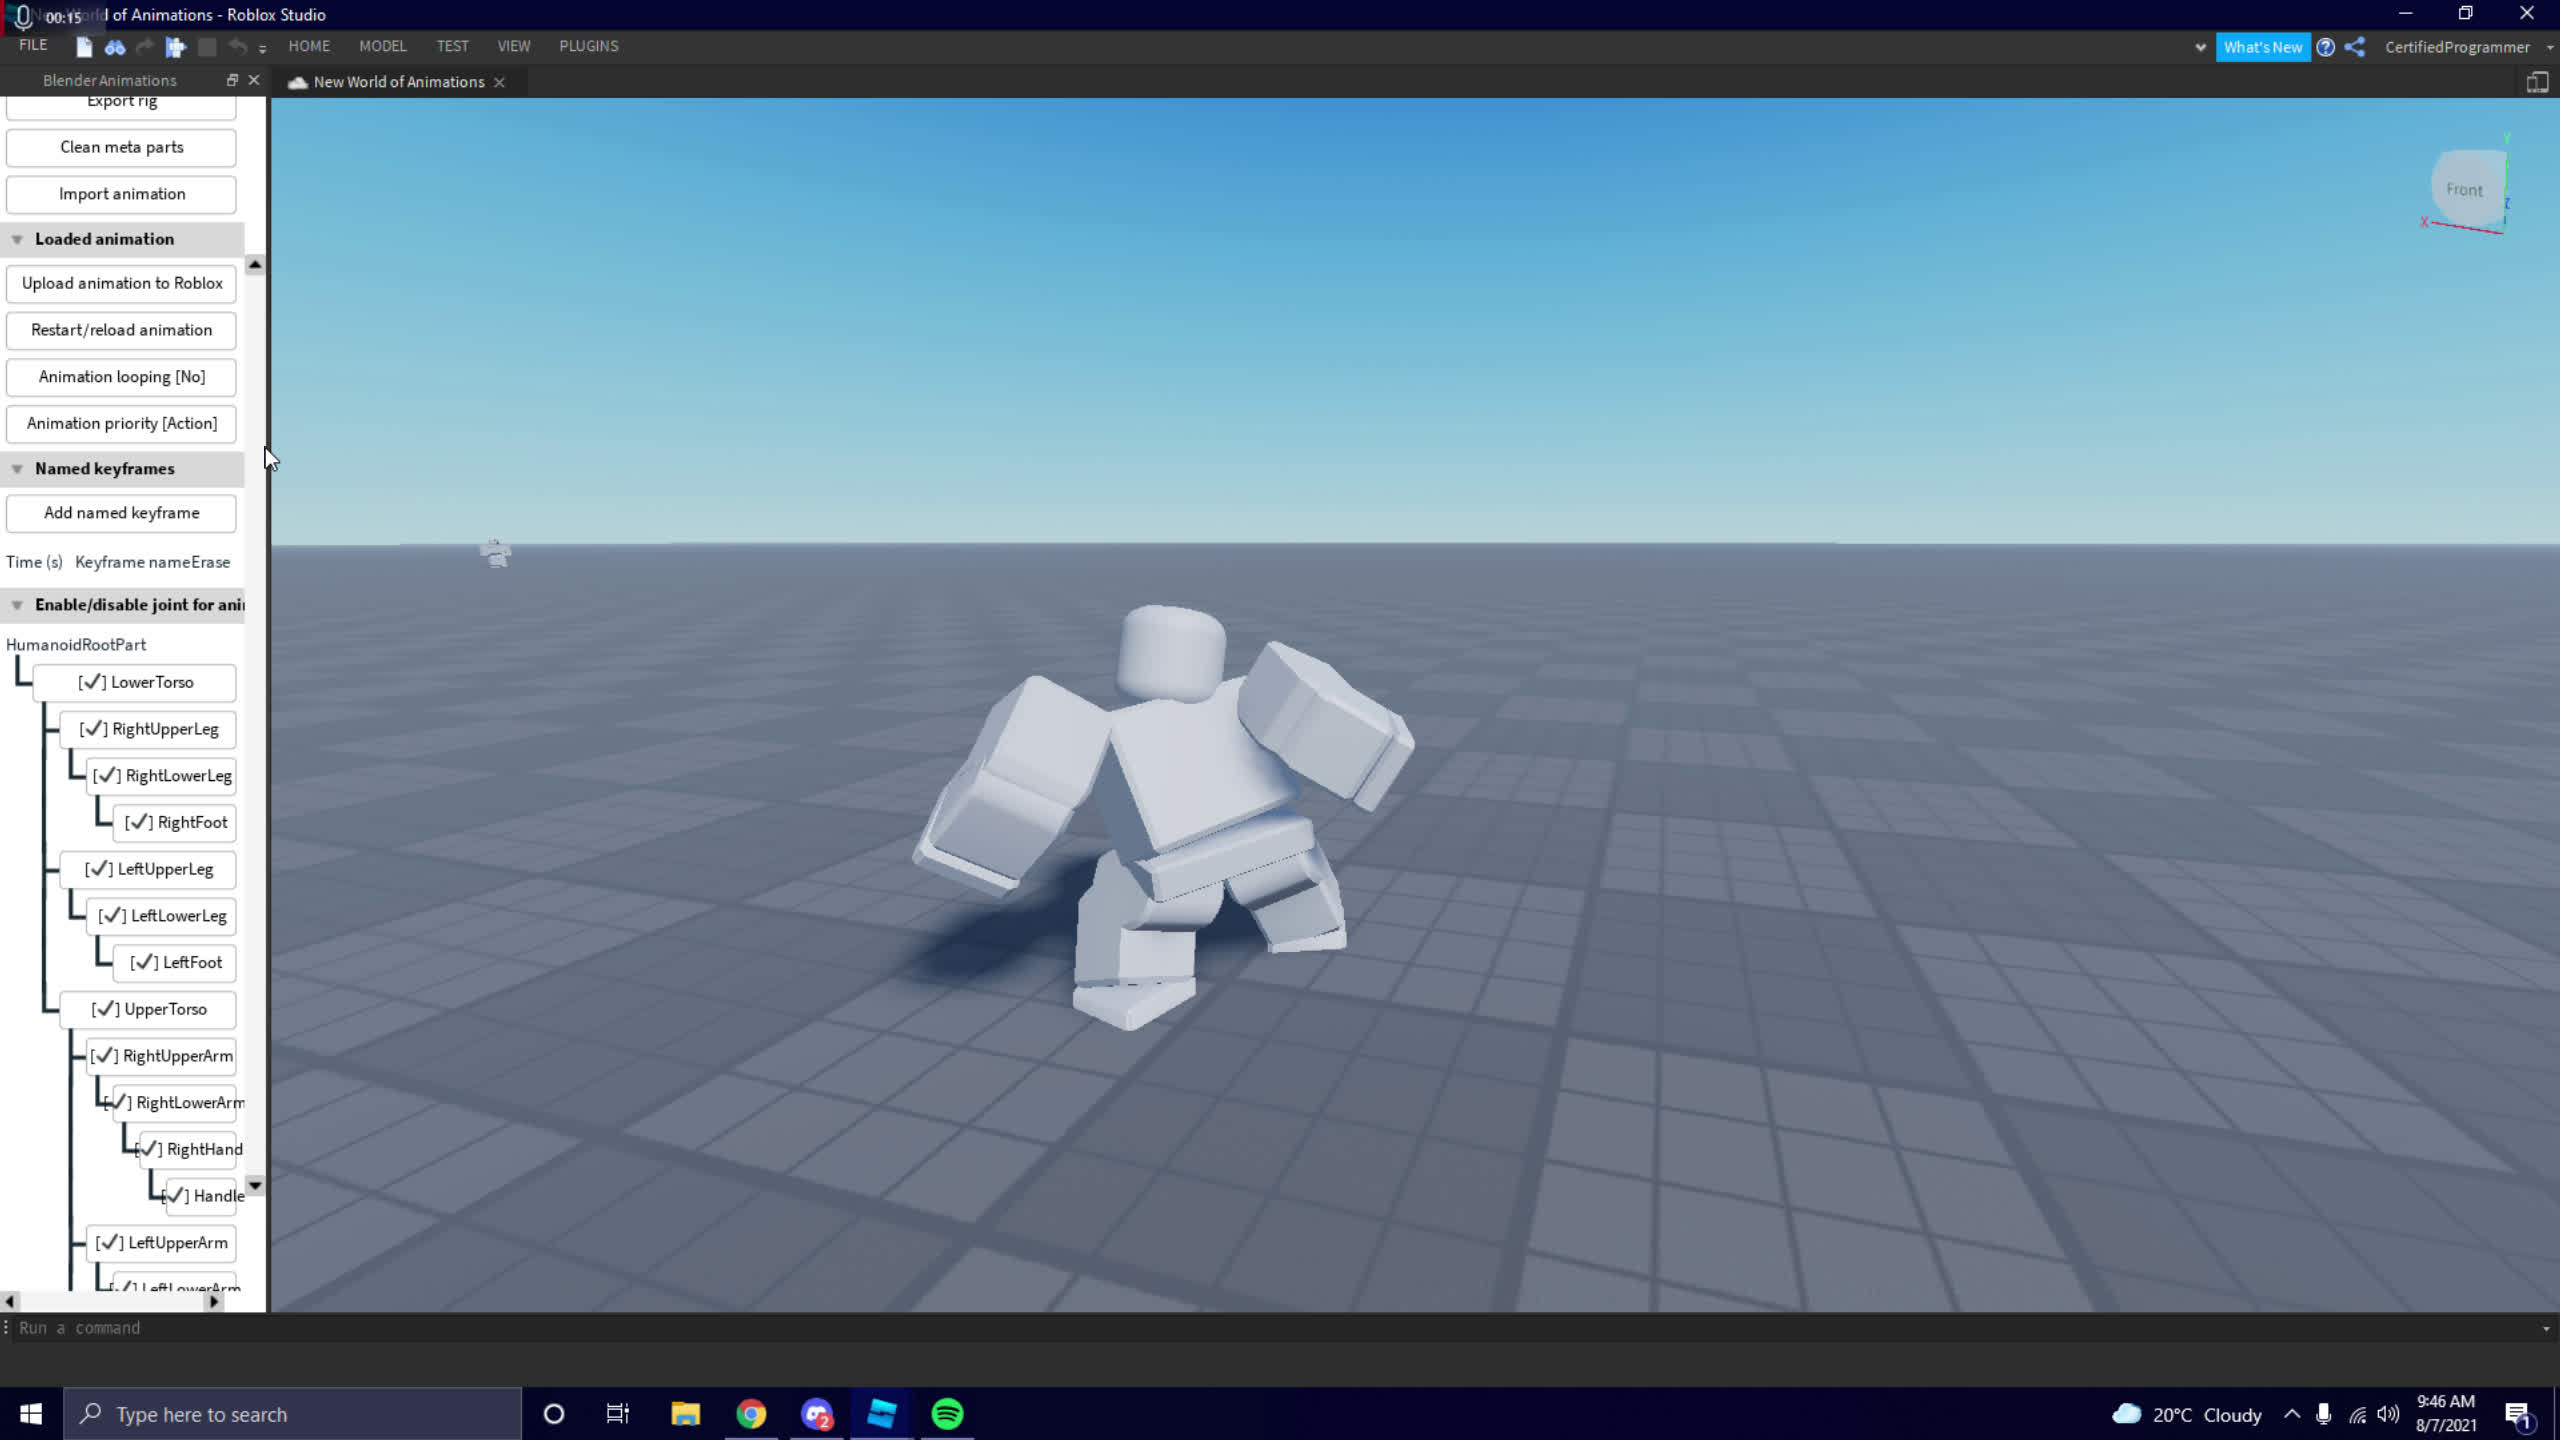Viewport: 2560px width, 1440px height.
Task: Click the Play test icon in quick access bar
Action: (176, 47)
